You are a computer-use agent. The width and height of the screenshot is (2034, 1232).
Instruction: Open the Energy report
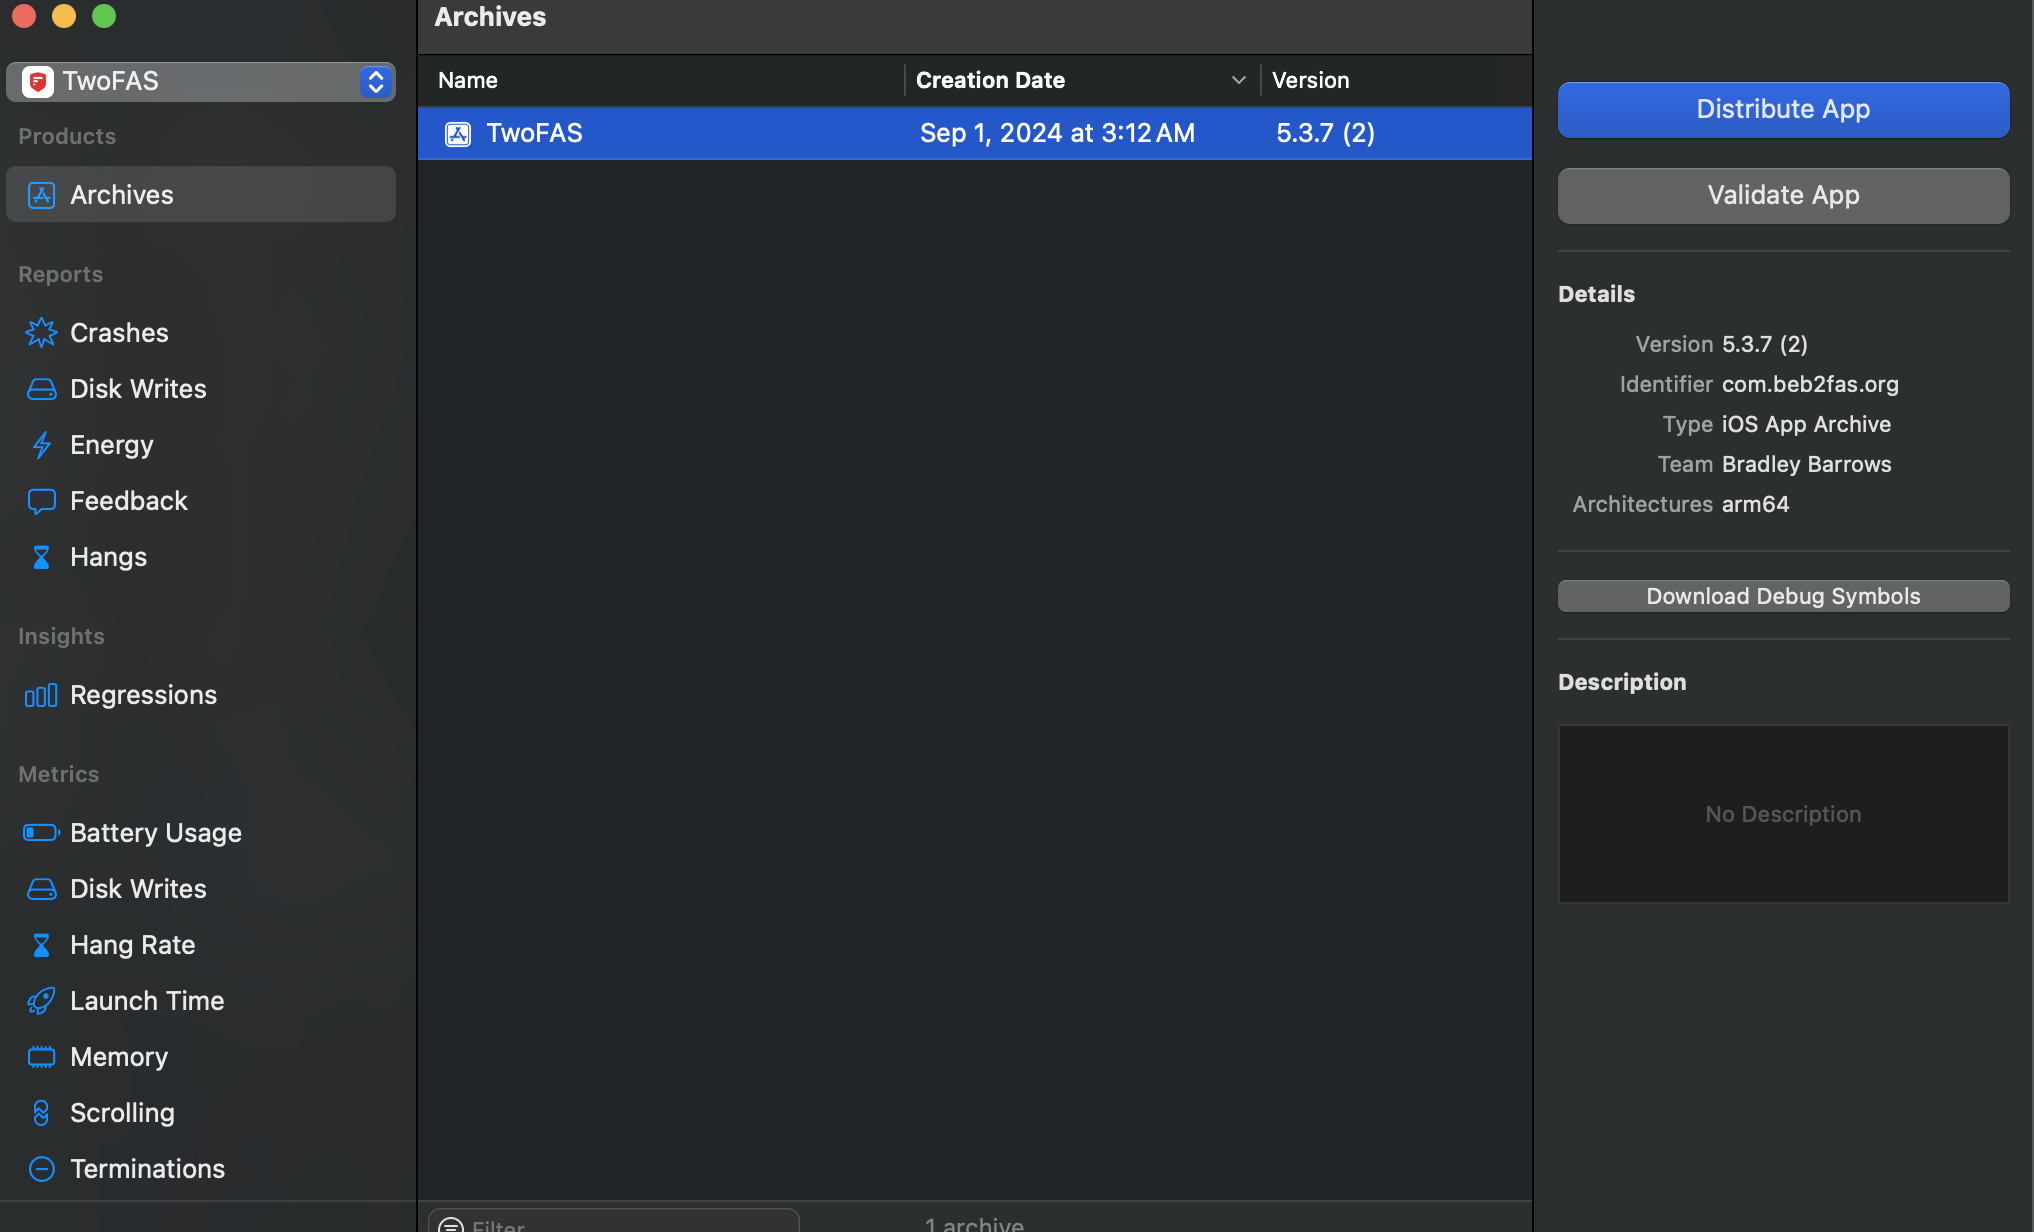(201, 444)
